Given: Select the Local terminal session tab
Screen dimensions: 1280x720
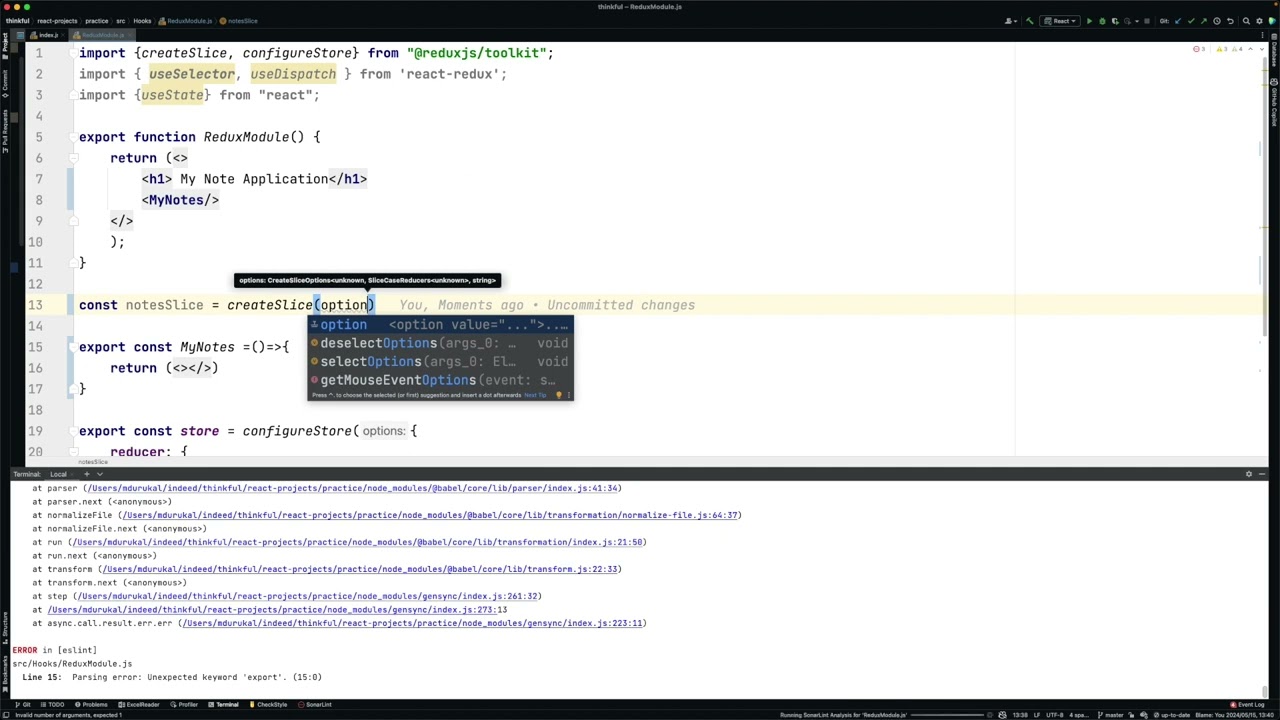Looking at the screenshot, I should [x=58, y=474].
